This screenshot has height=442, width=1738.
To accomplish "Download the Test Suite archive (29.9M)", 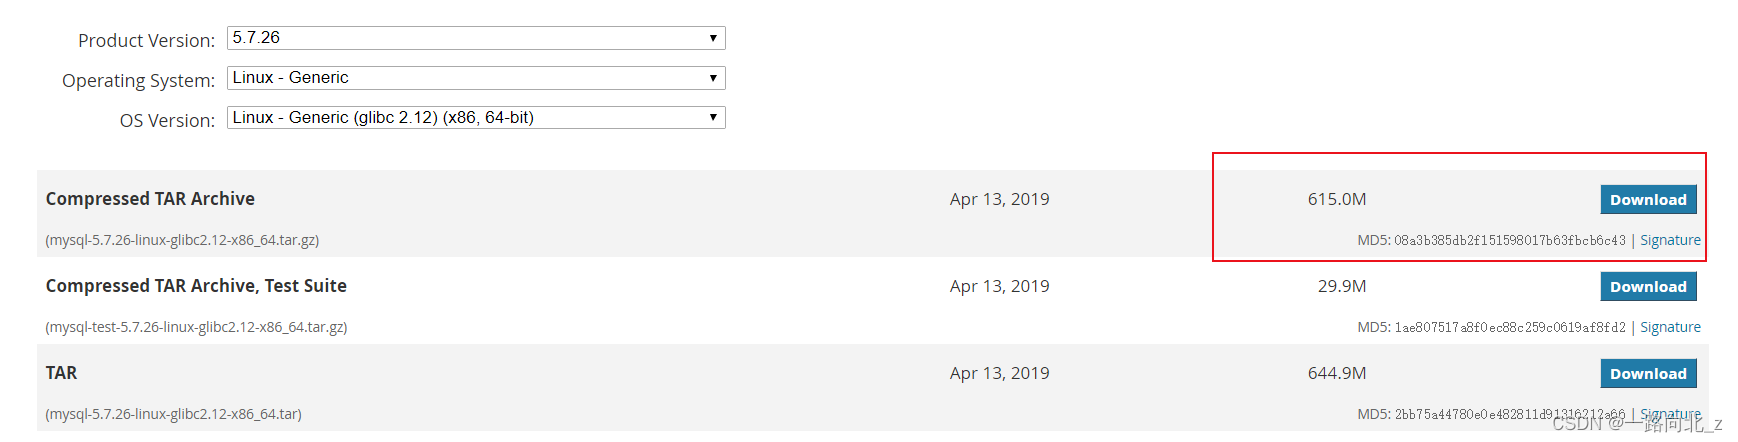I will click(x=1647, y=287).
